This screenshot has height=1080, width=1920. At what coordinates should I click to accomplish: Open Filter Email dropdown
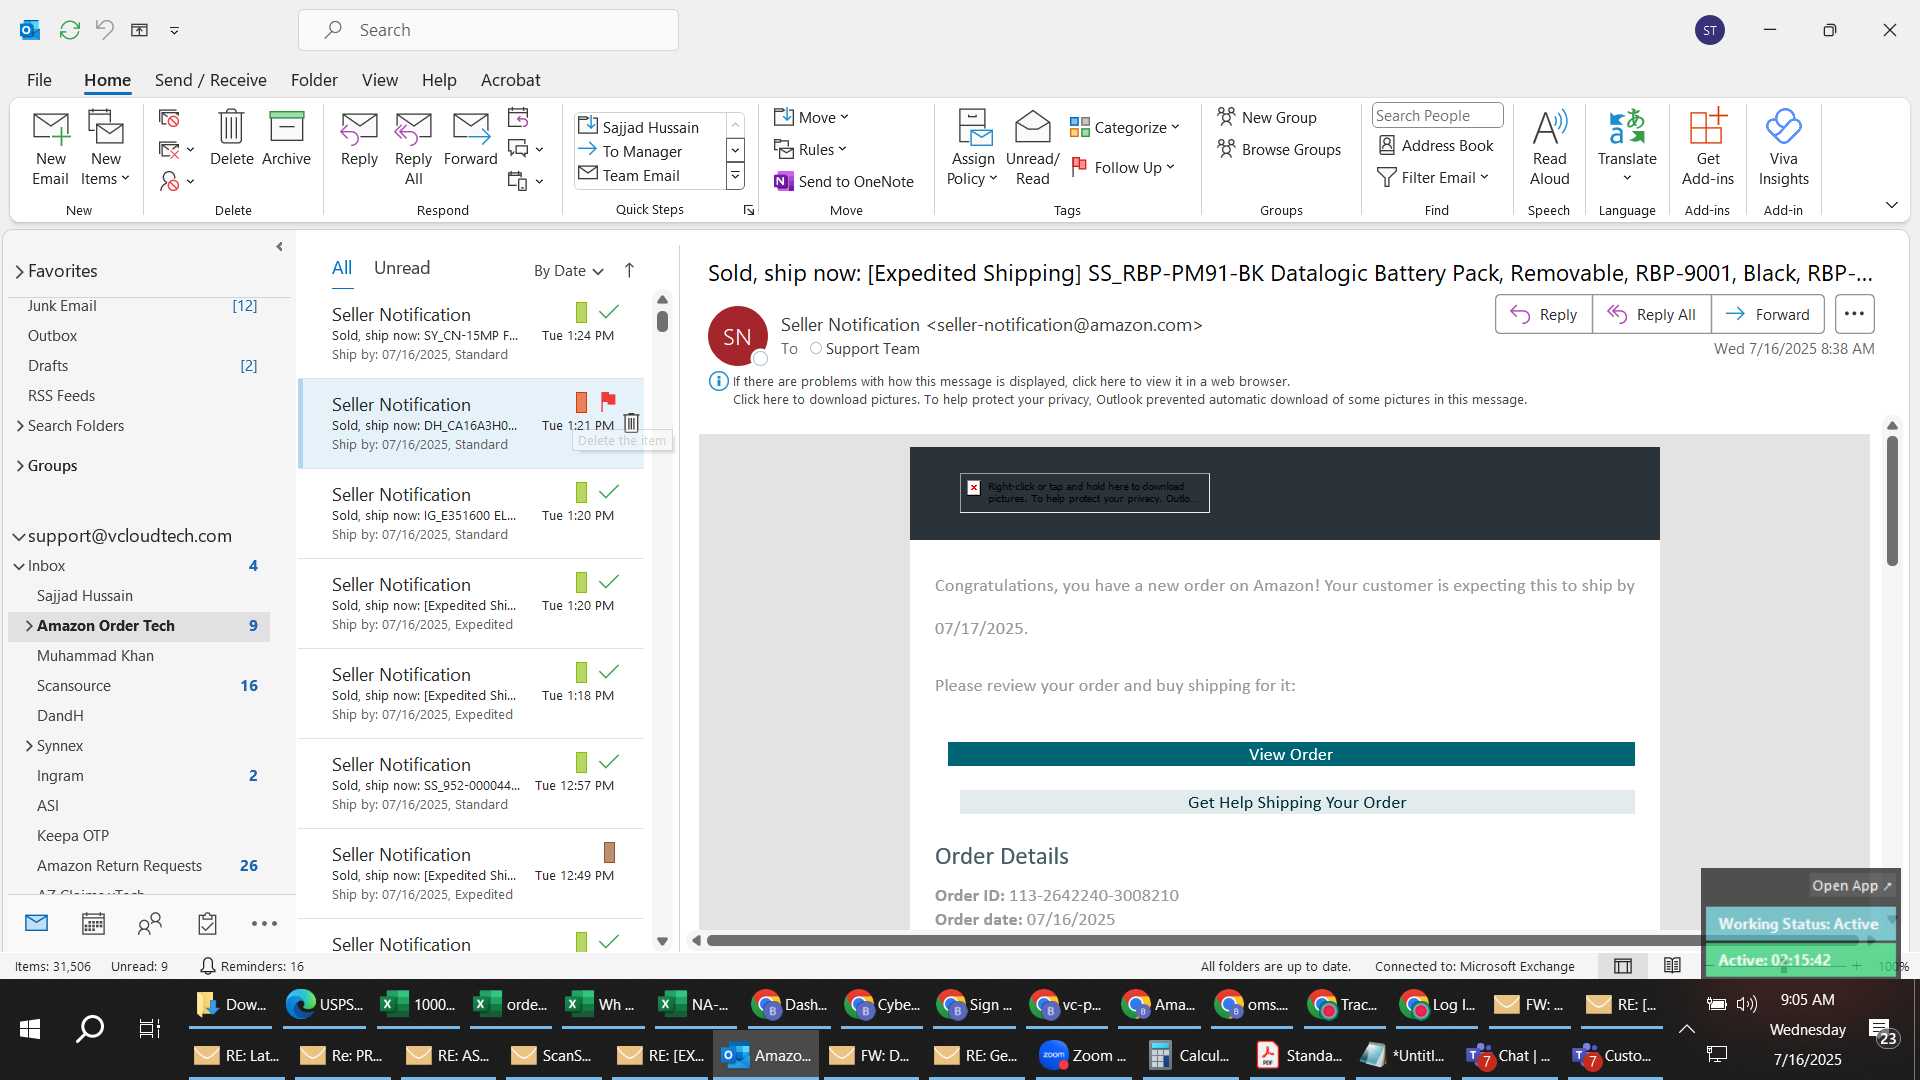[x=1434, y=177]
